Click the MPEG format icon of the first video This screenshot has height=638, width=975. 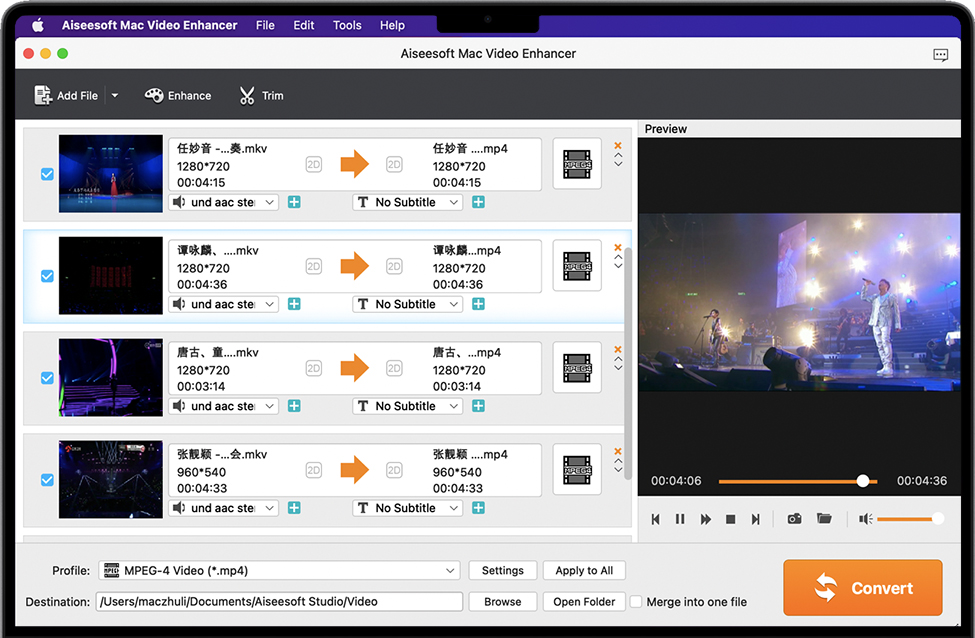[x=577, y=164]
